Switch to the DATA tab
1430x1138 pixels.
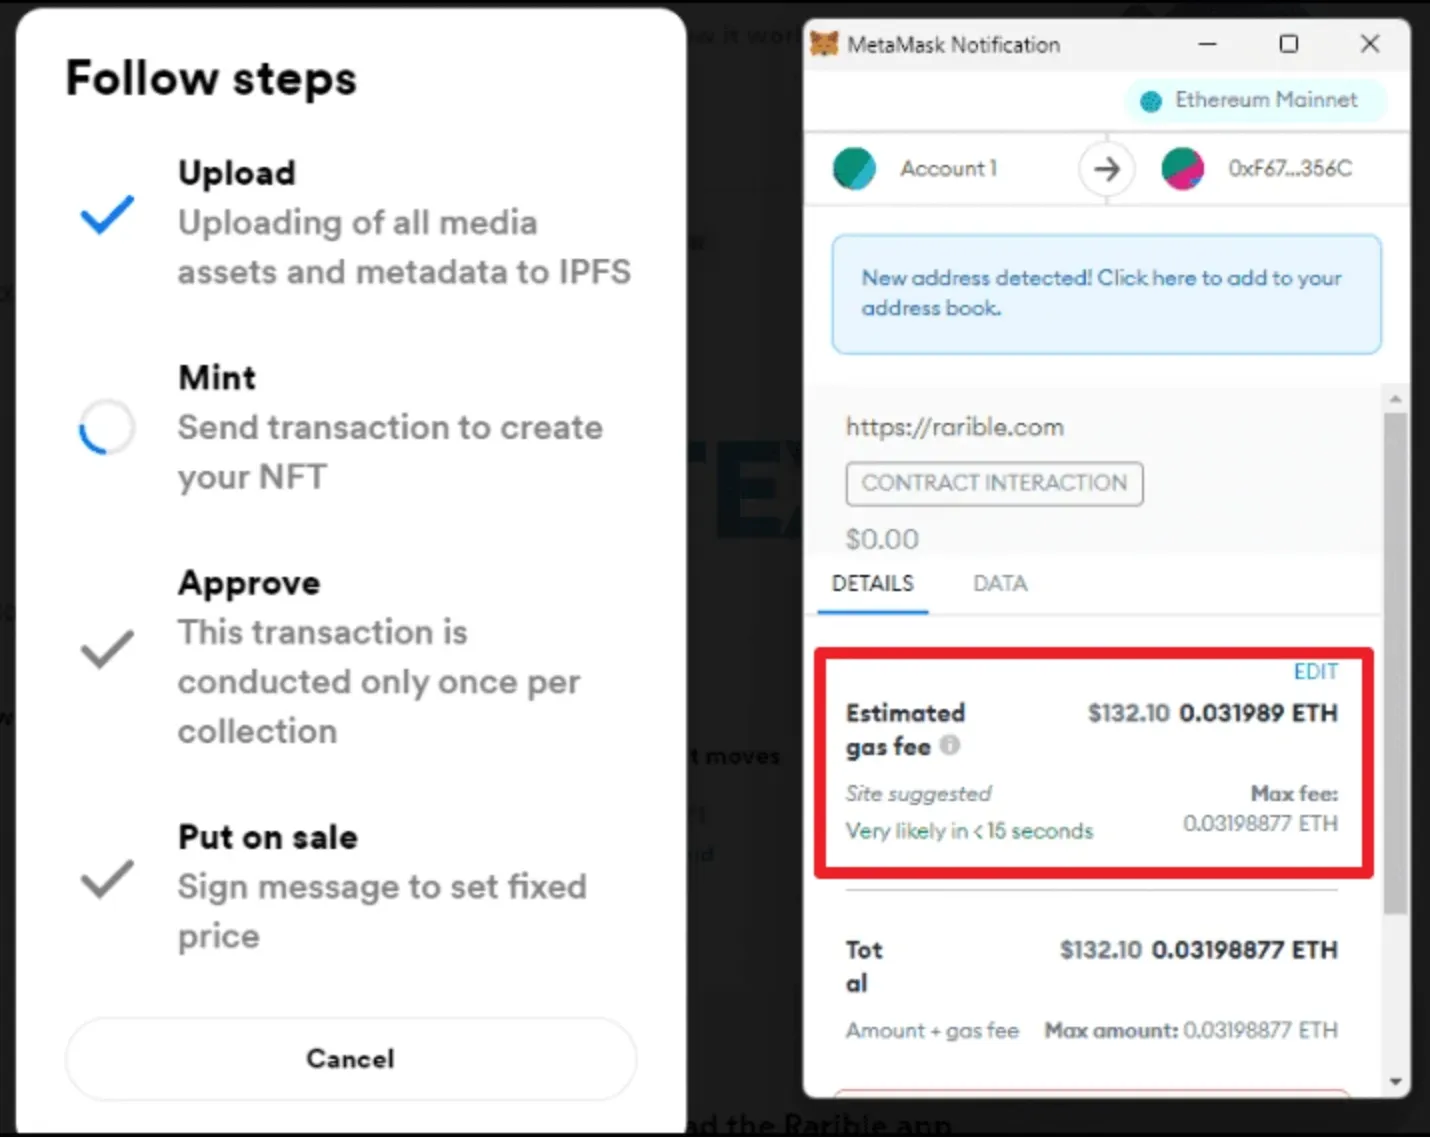pos(1000,584)
